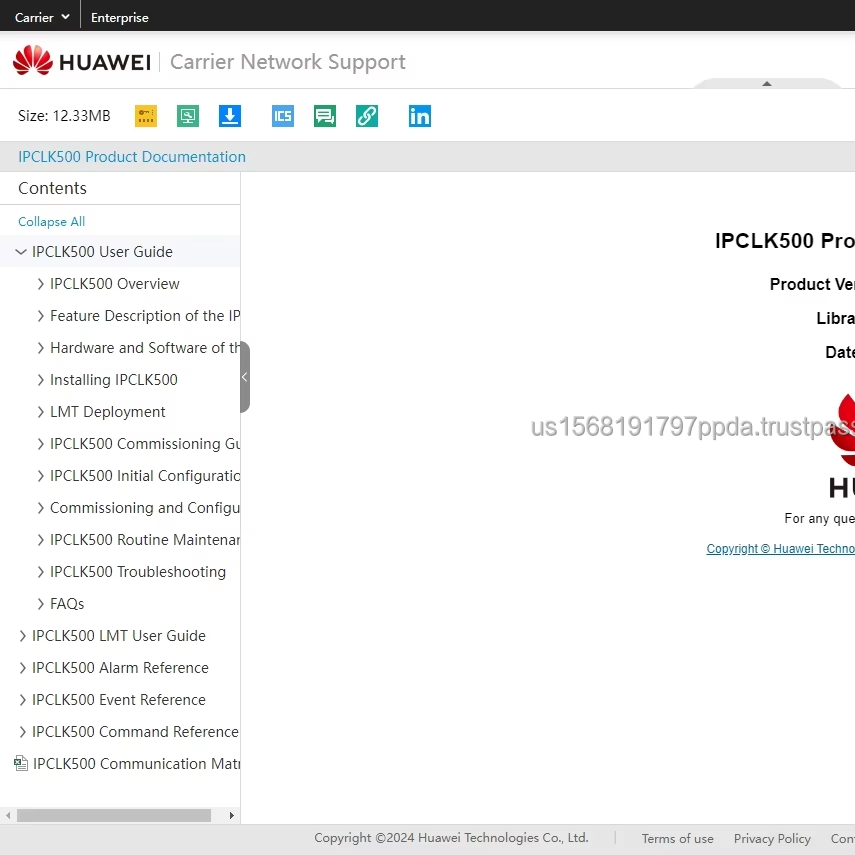Click the green feedback comments icon
Viewport: 855px width, 855px height.
pos(324,116)
